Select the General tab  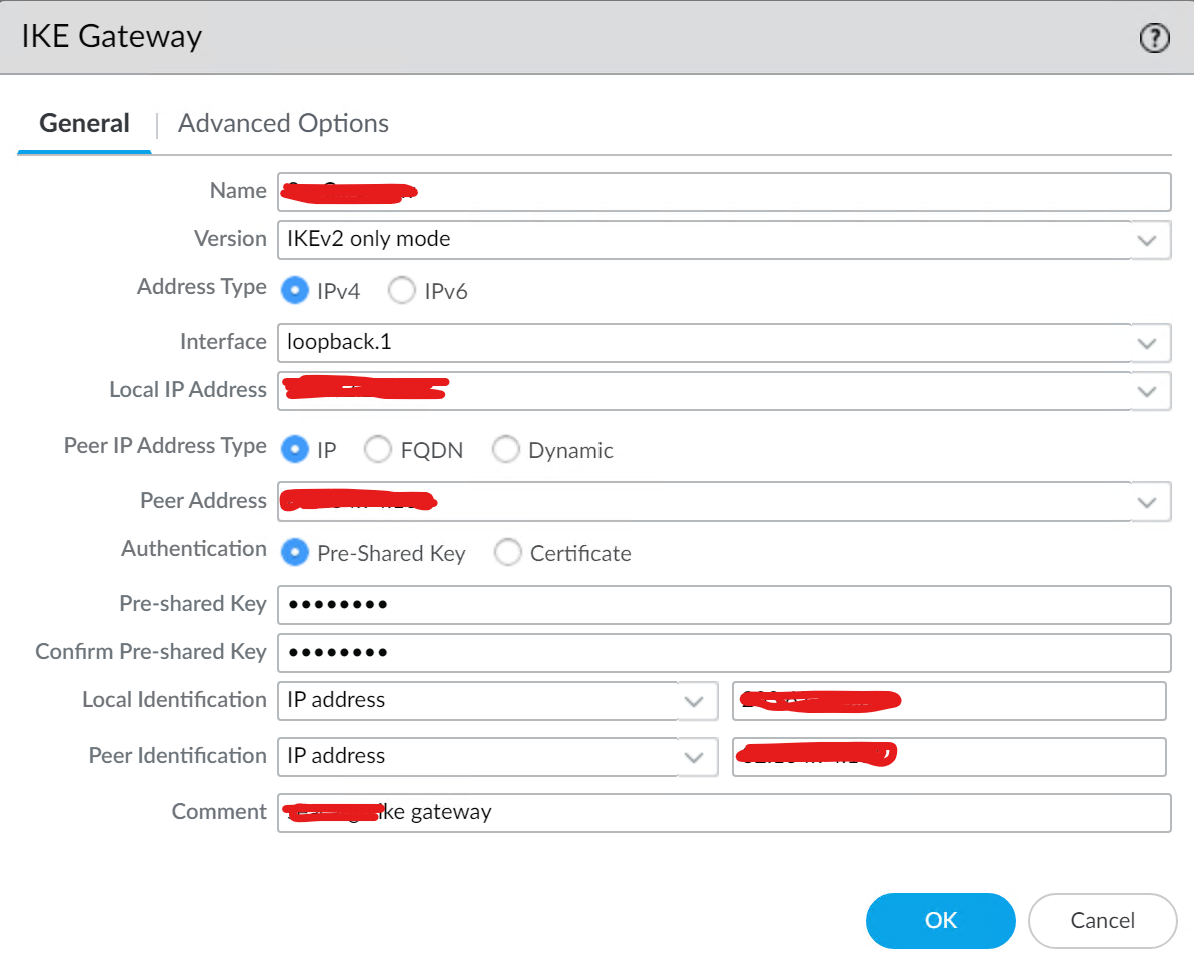84,123
